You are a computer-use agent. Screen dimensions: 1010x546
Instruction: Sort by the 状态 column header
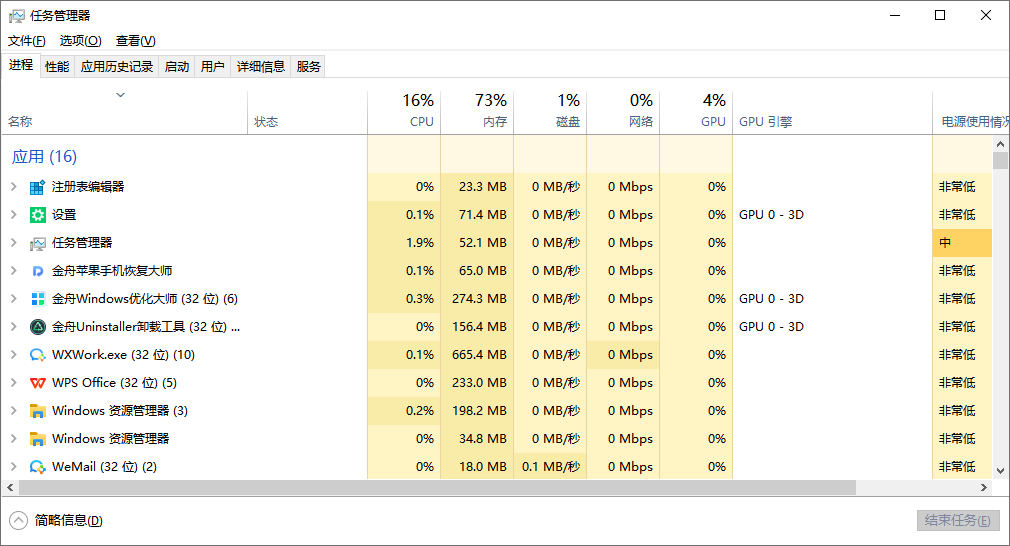[308, 111]
